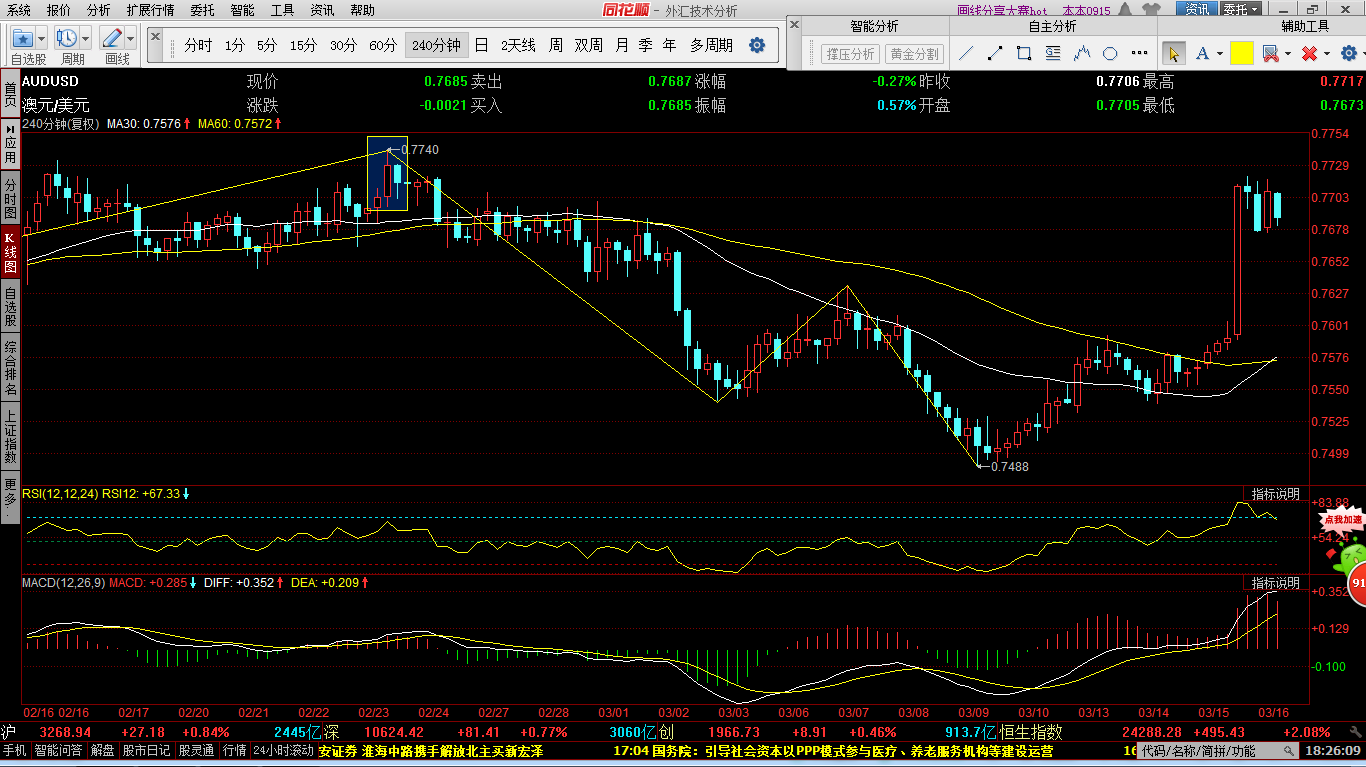Open the 自选股 star folder toolbar icon
This screenshot has height=767, width=1366.
[x=23, y=38]
